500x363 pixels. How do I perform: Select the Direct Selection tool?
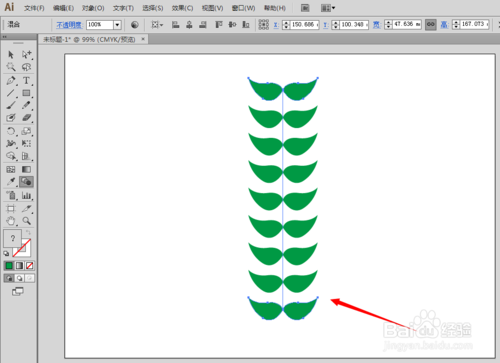coord(26,54)
